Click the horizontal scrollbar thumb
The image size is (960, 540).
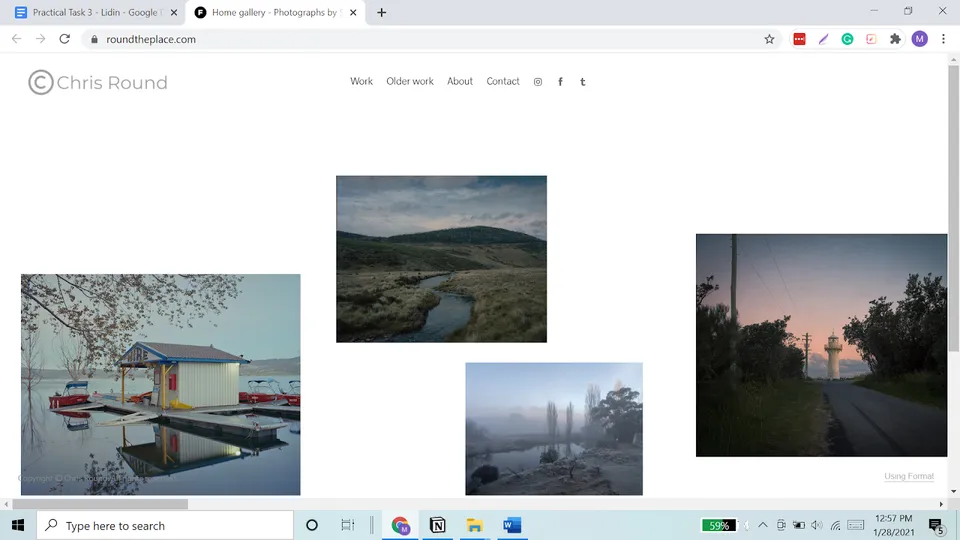click(100, 504)
